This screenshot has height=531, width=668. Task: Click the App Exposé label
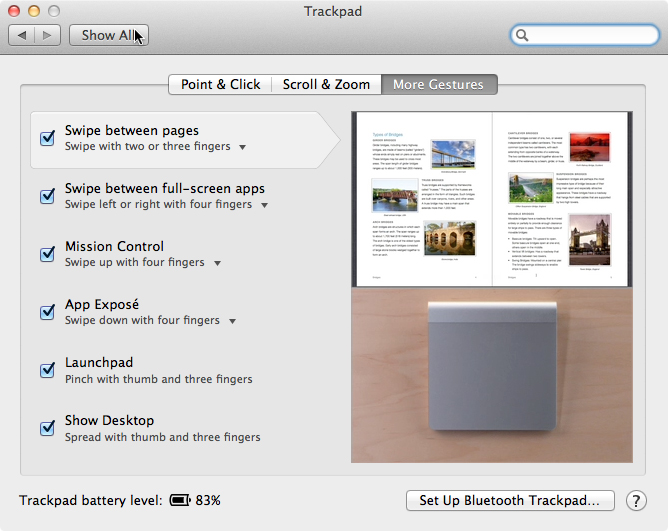click(102, 304)
